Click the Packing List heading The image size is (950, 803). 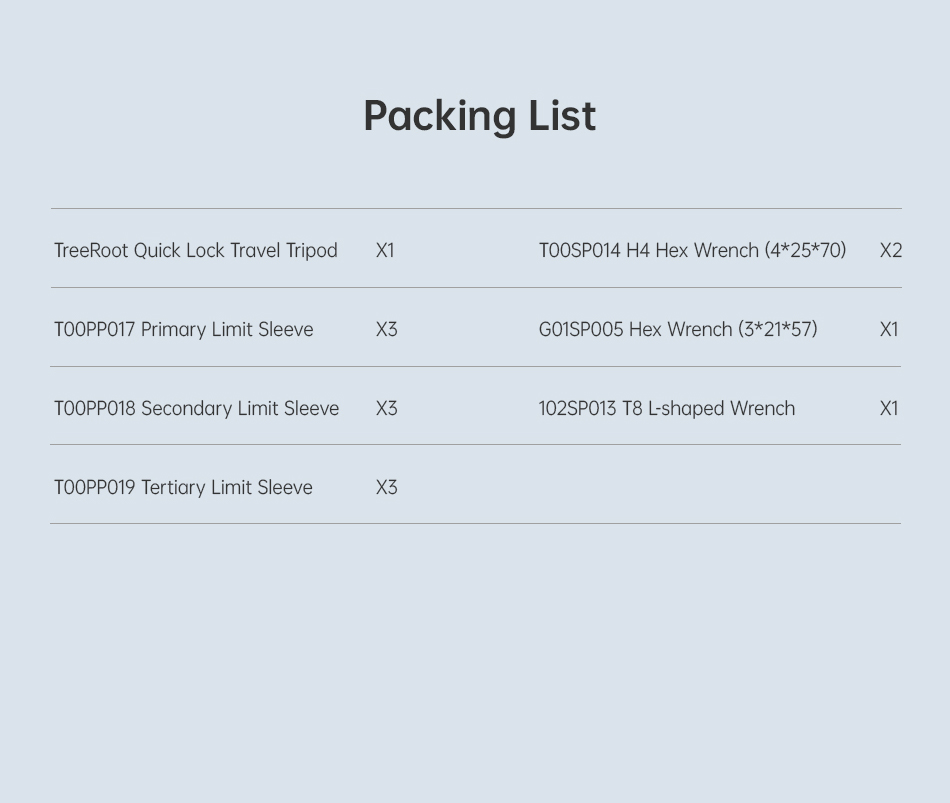[x=479, y=116]
